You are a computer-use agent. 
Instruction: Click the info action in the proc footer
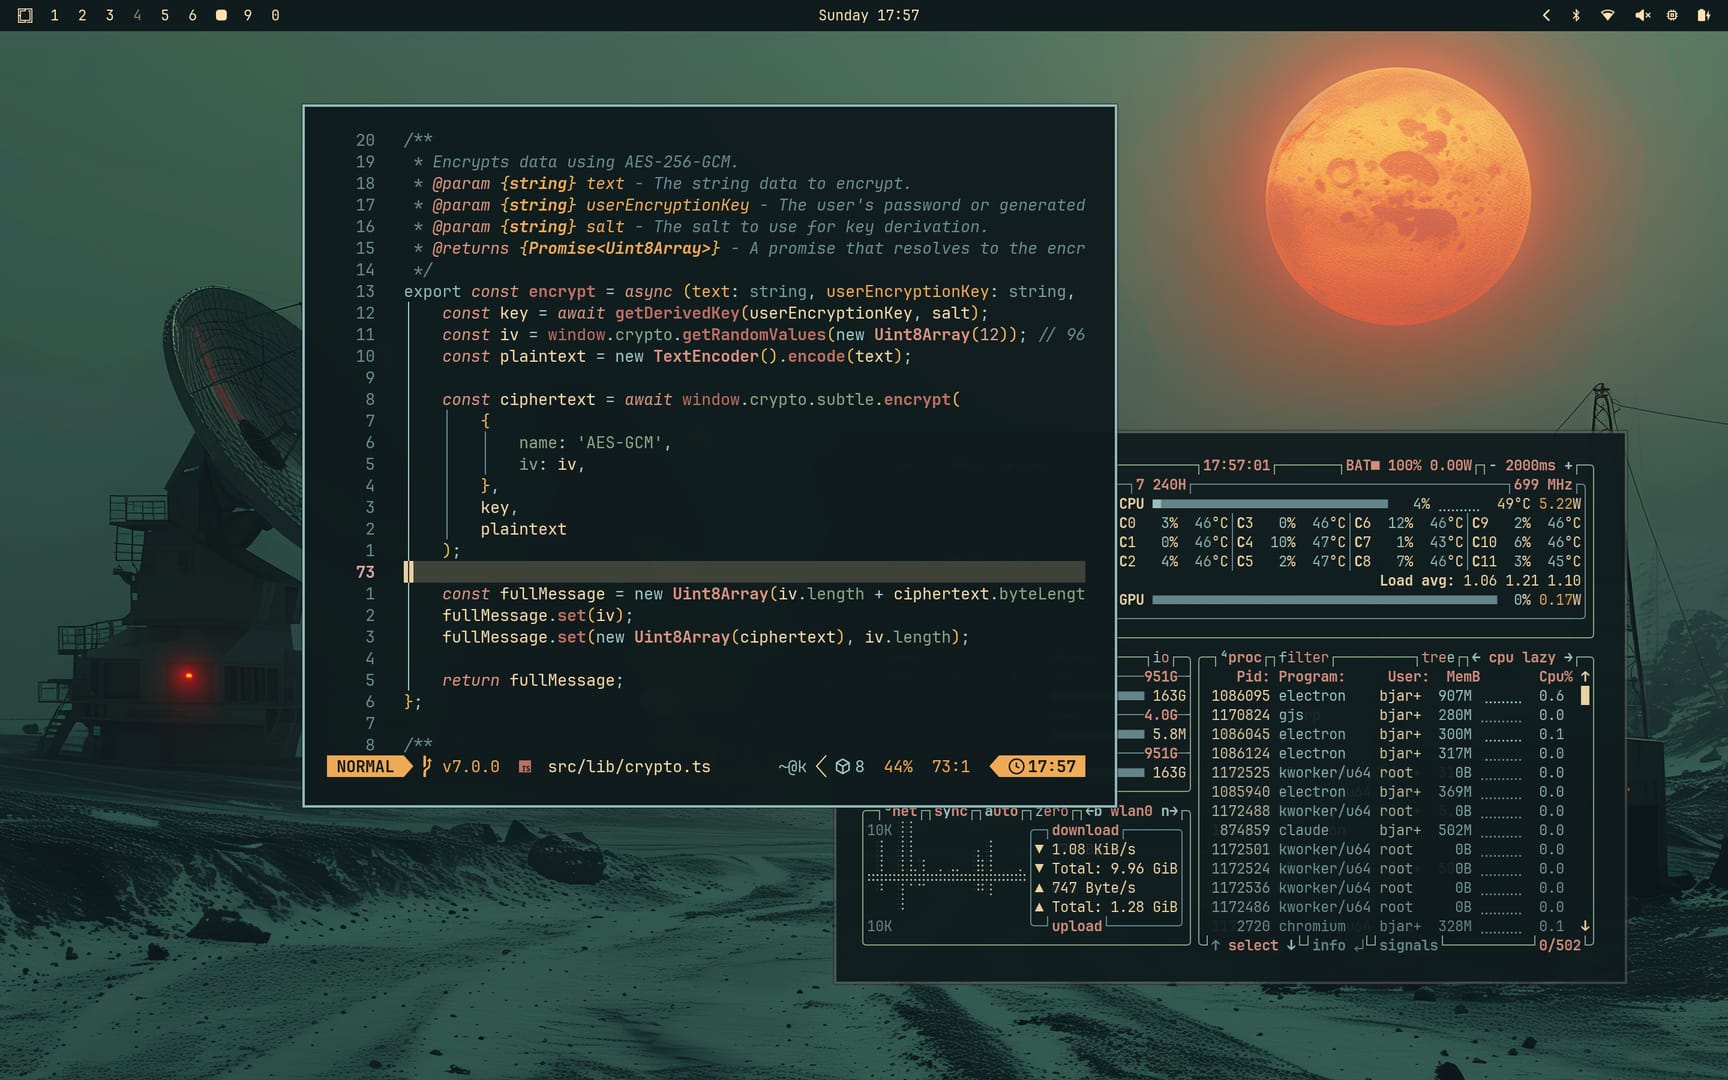(1330, 945)
